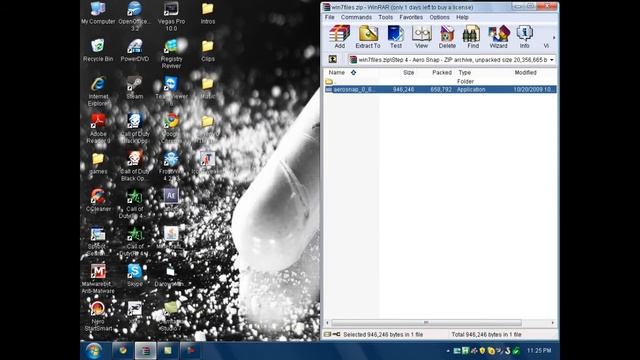Click the Add button in WinRAR toolbar
This screenshot has width=640, height=360.
coord(339,37)
